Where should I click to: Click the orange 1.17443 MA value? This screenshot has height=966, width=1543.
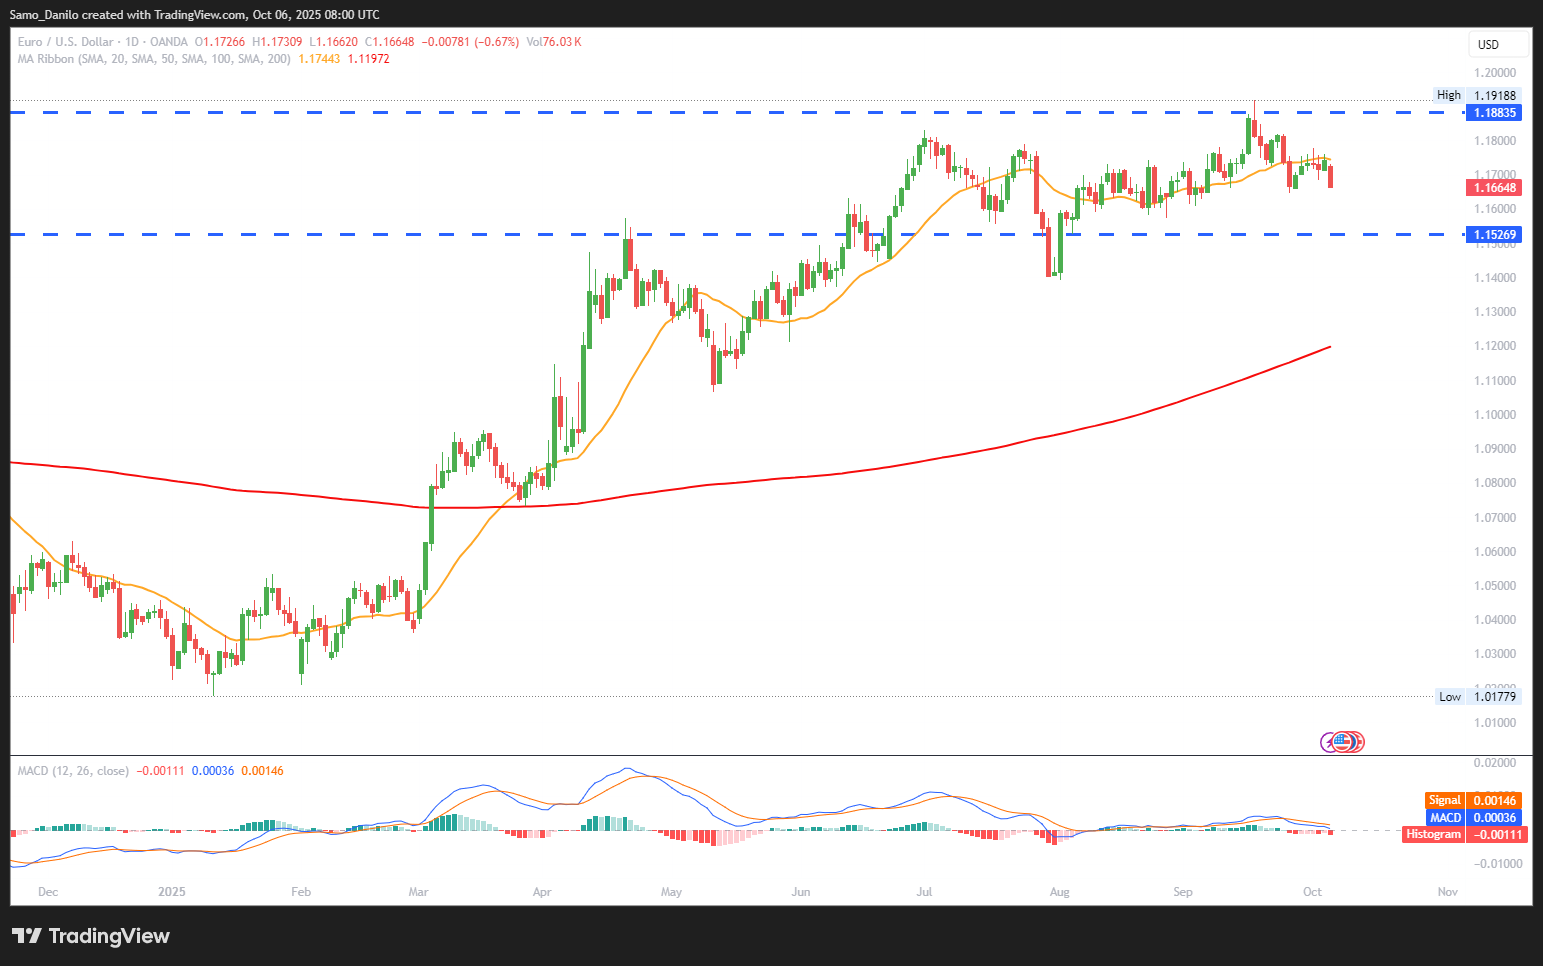pyautogui.click(x=319, y=59)
